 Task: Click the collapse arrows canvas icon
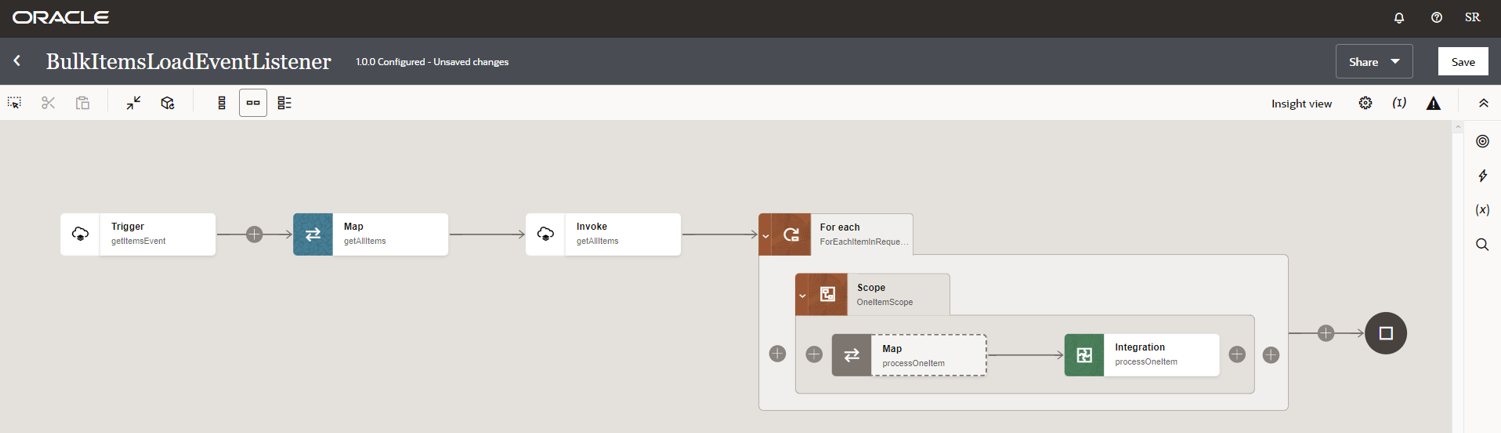click(x=133, y=103)
